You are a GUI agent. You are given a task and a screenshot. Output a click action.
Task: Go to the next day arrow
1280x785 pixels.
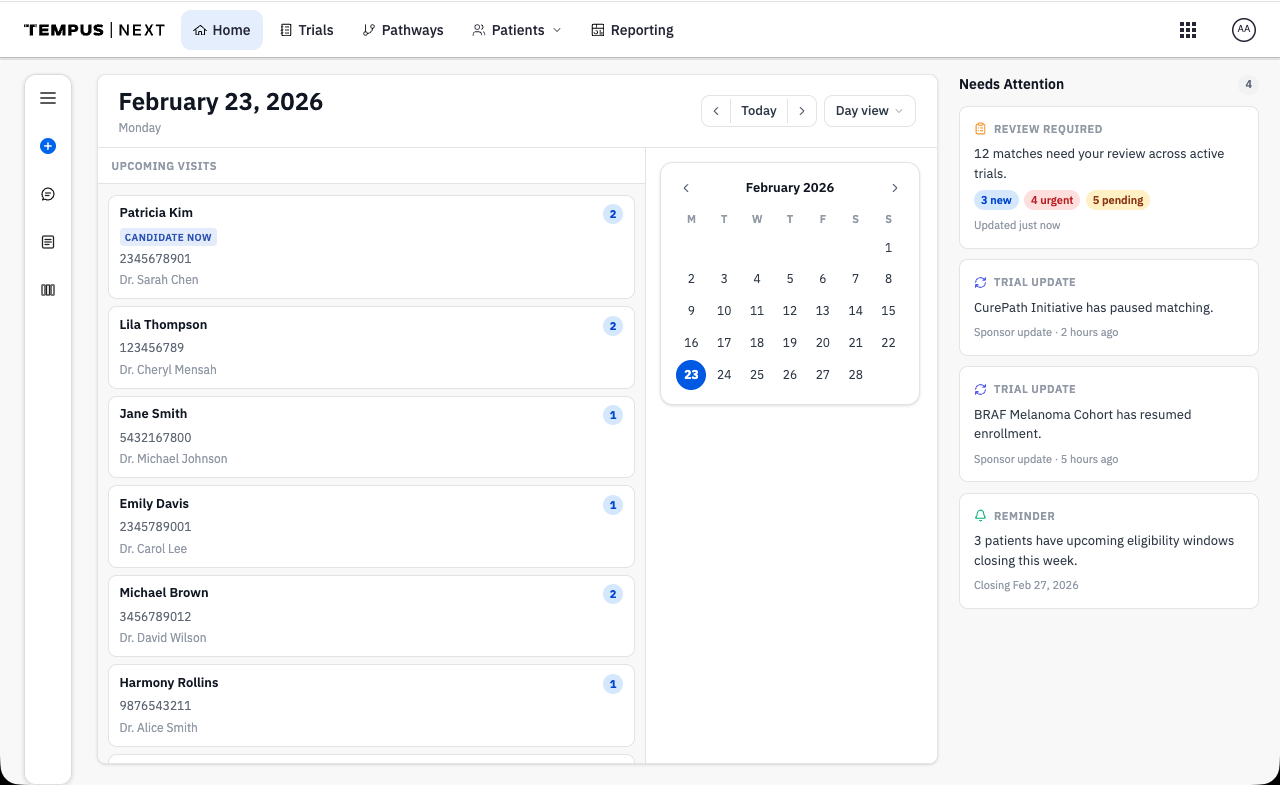[x=802, y=111]
